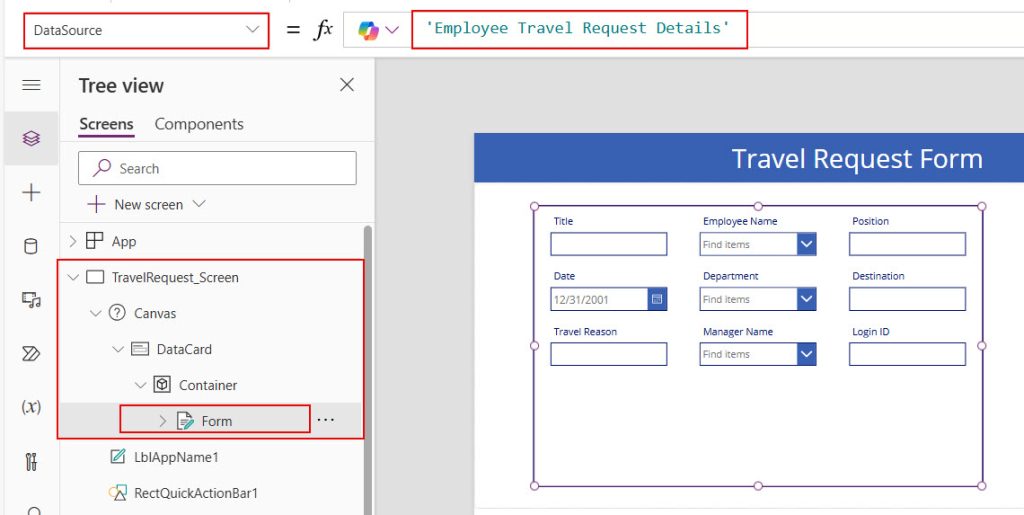Open the Power Automate flows icon
Viewport: 1024px width, 515px height.
click(31, 354)
